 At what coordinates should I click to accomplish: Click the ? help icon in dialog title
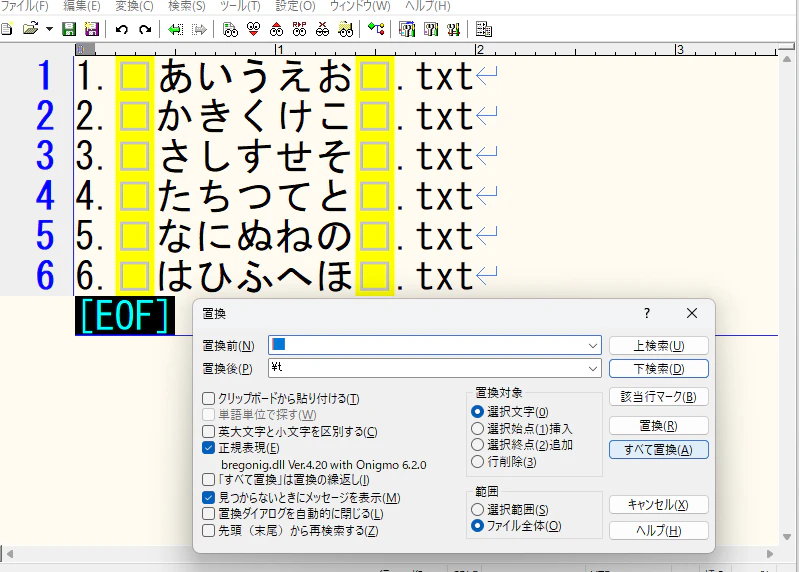[x=647, y=313]
